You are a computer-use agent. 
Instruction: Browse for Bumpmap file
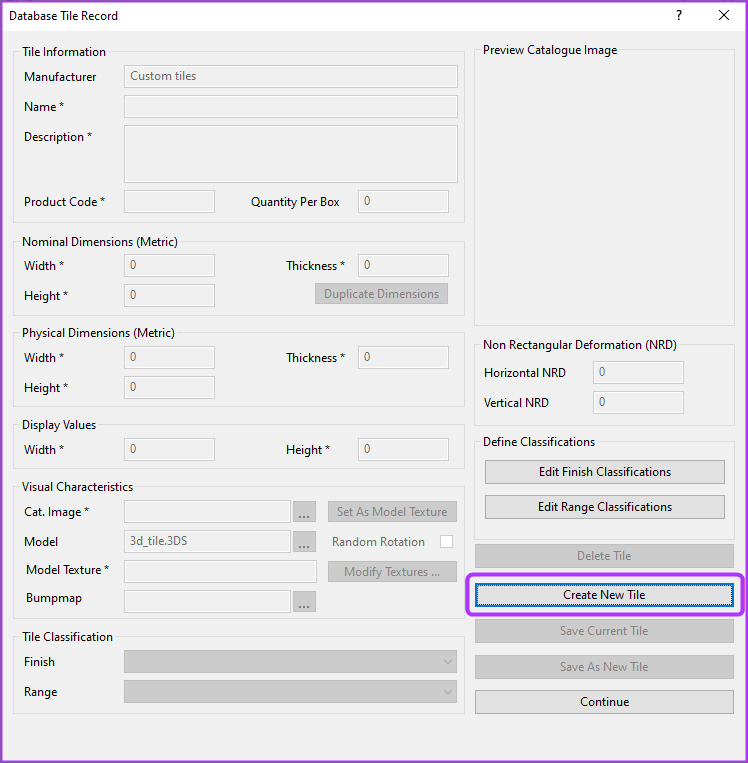pyautogui.click(x=304, y=601)
